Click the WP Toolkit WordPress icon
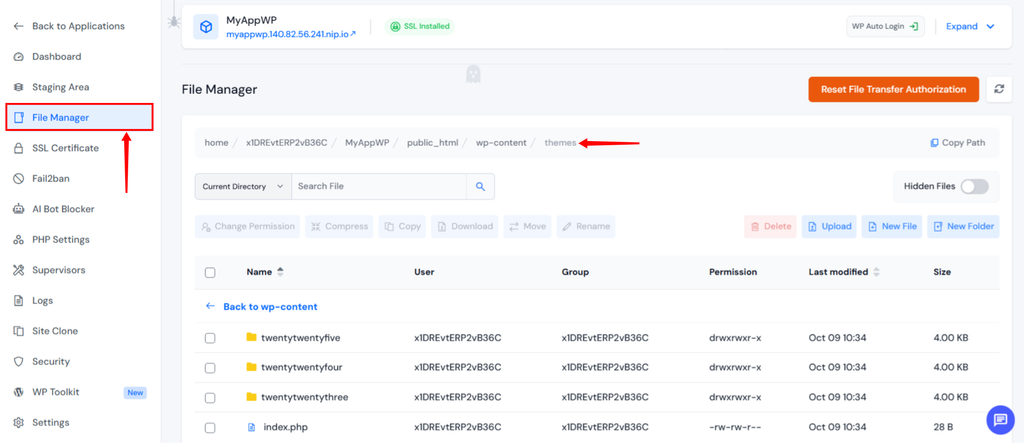Viewport: 1024px width, 443px height. pos(19,392)
